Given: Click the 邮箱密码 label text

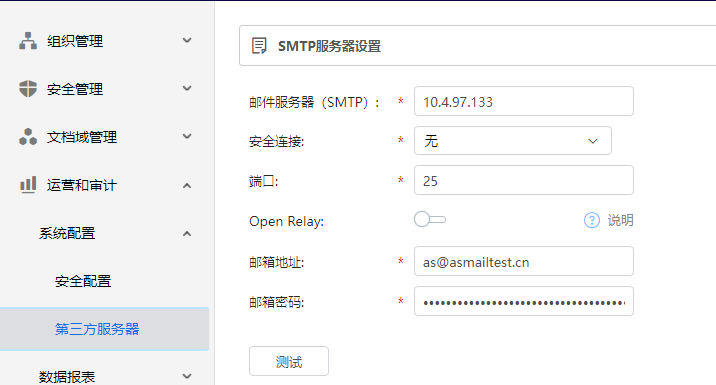Looking at the screenshot, I should click(276, 302).
